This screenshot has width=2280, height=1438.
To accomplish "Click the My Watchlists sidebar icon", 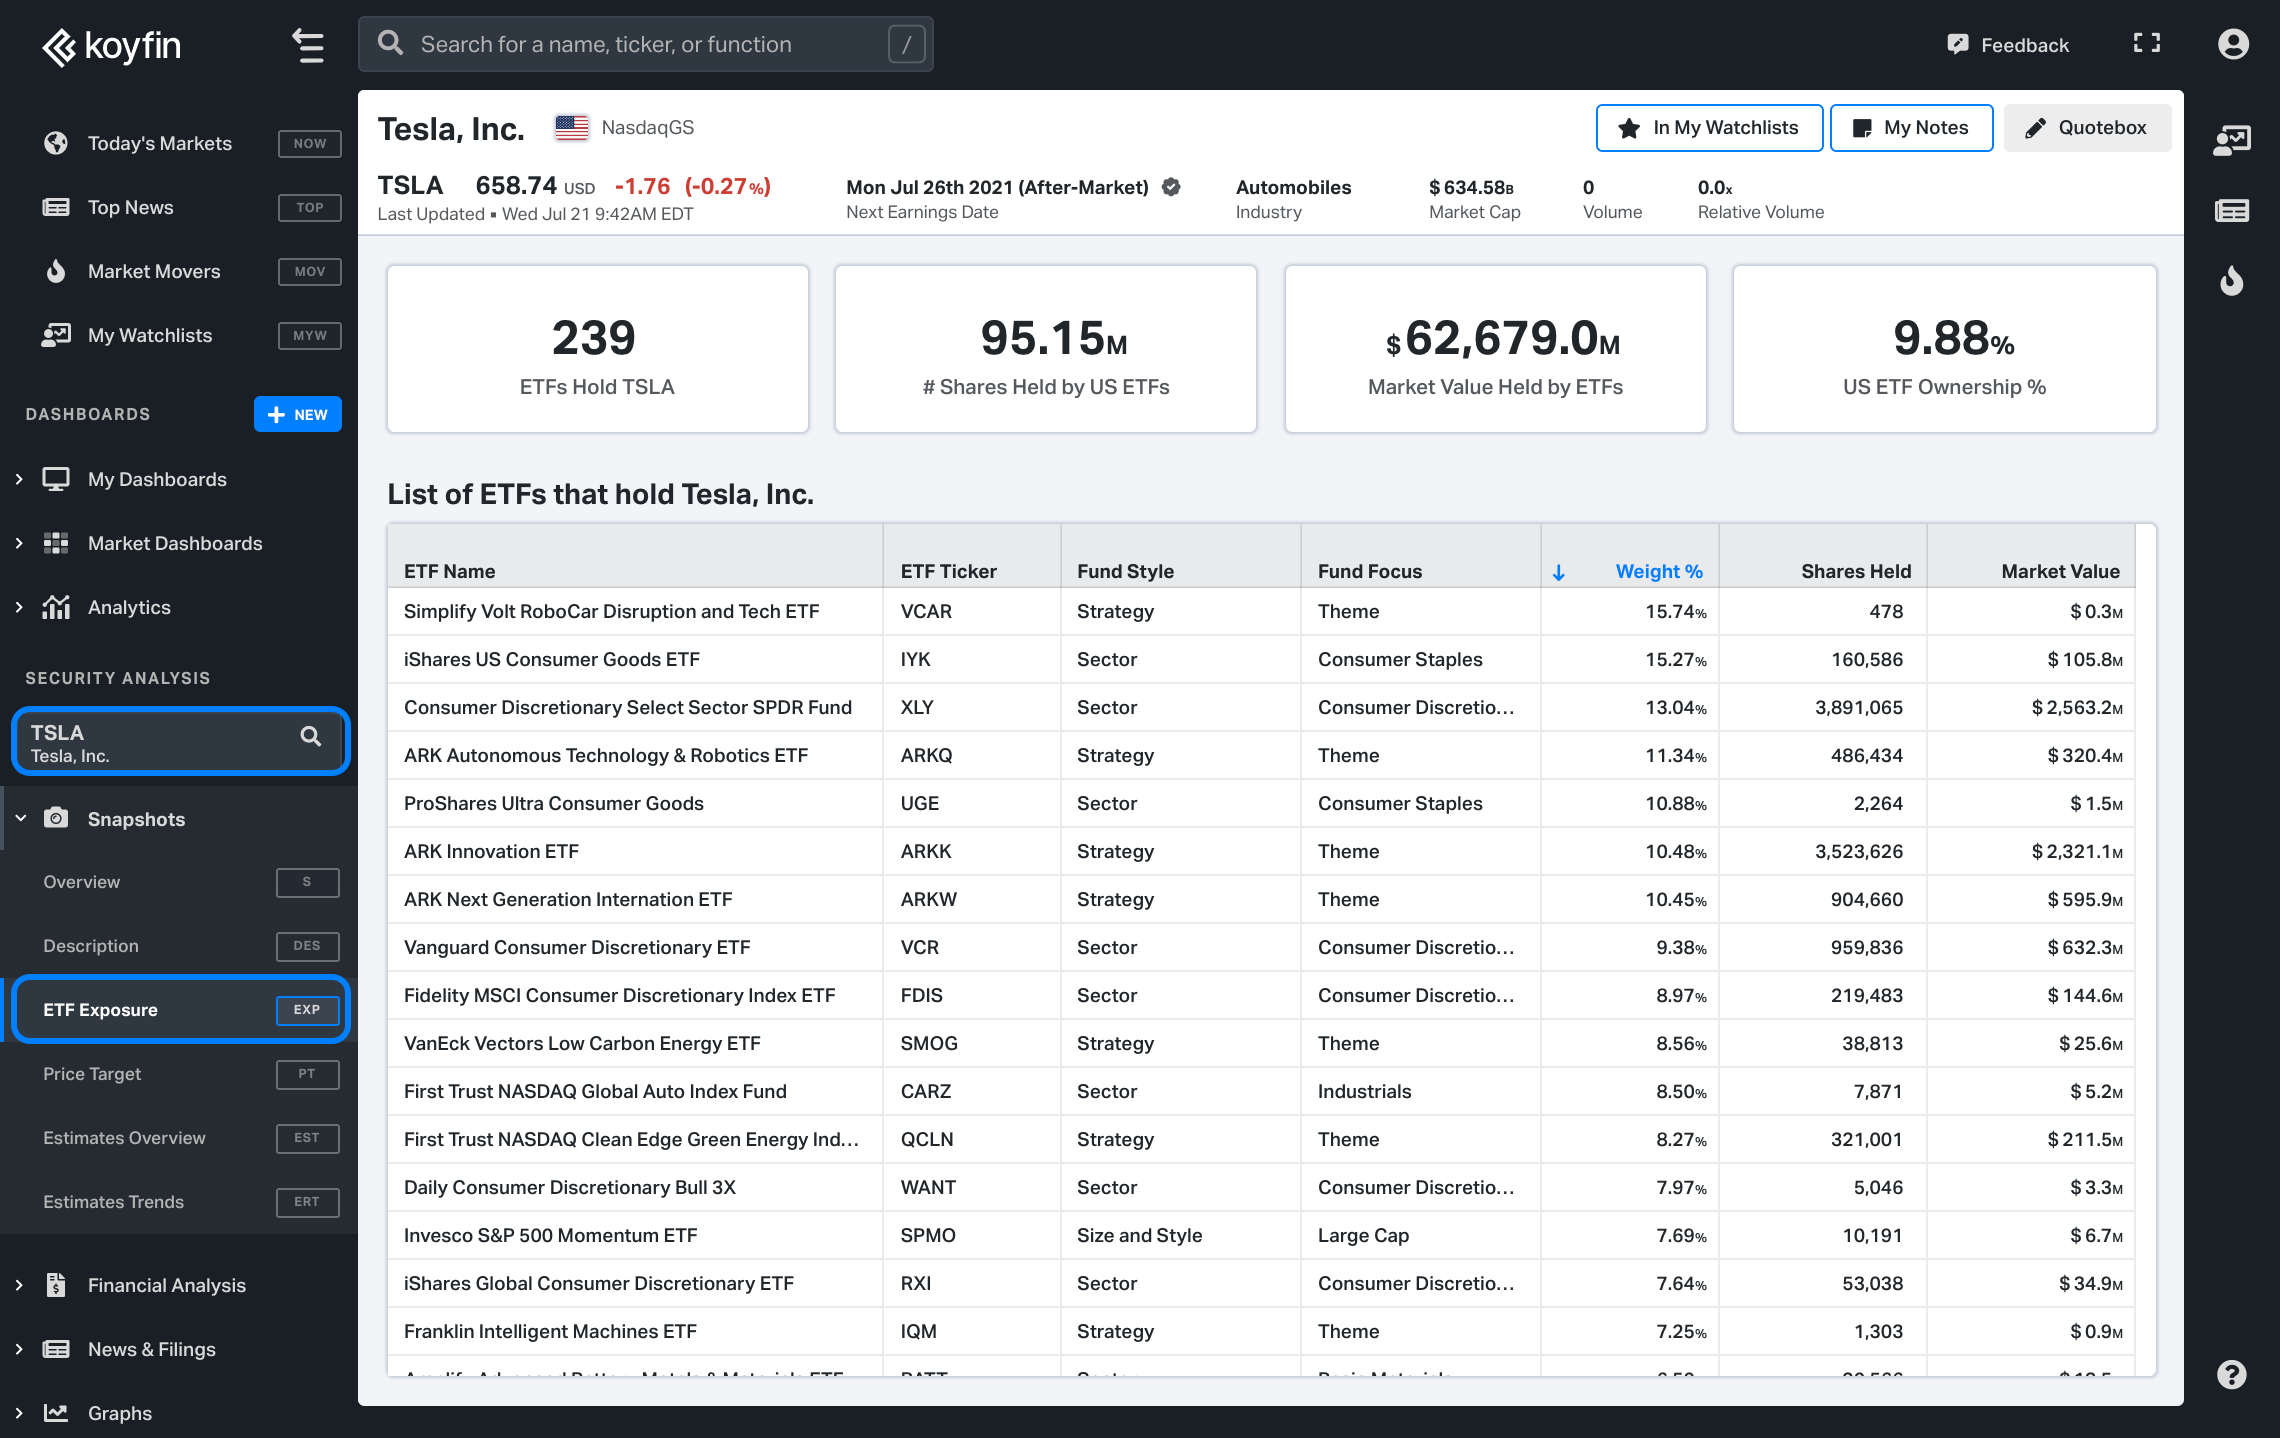I will [56, 335].
